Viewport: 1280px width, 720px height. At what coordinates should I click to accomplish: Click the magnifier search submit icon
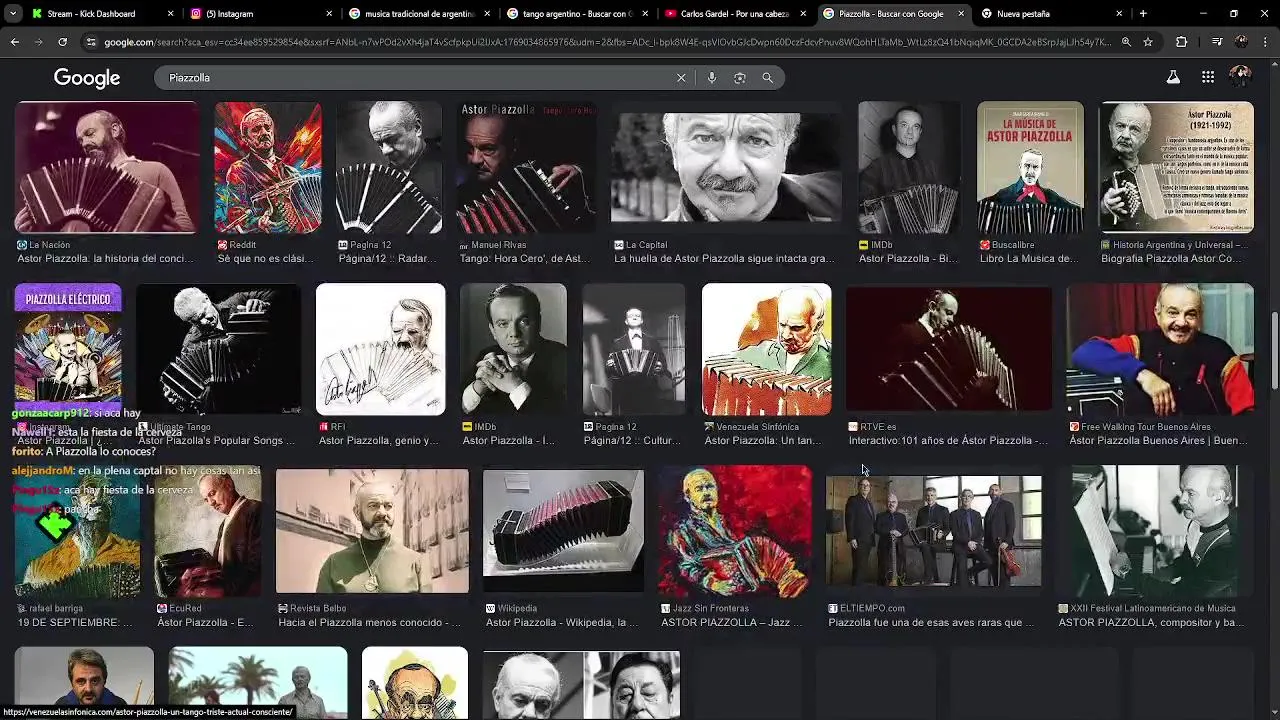click(x=767, y=78)
